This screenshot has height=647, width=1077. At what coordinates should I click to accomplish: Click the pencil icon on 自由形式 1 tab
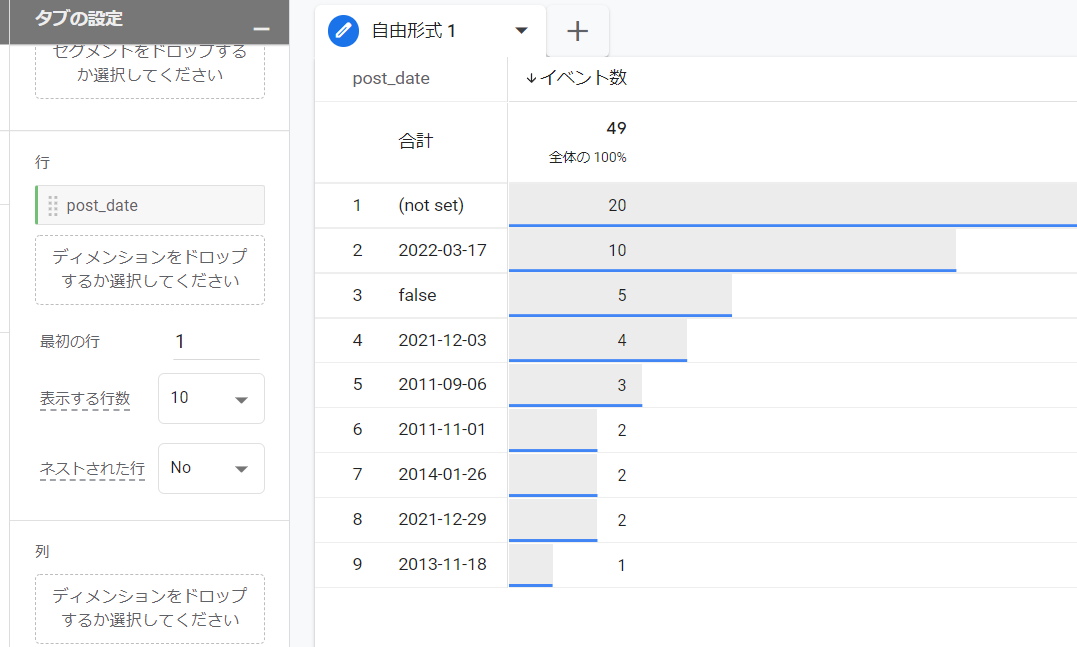343,31
